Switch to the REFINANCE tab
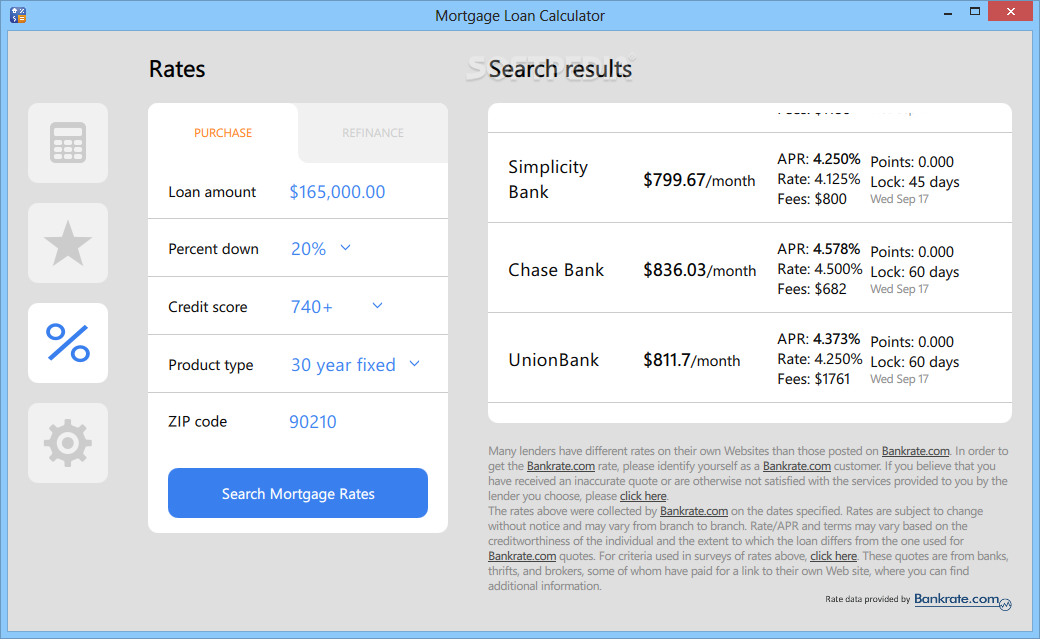The height and width of the screenshot is (639, 1040). (x=373, y=133)
